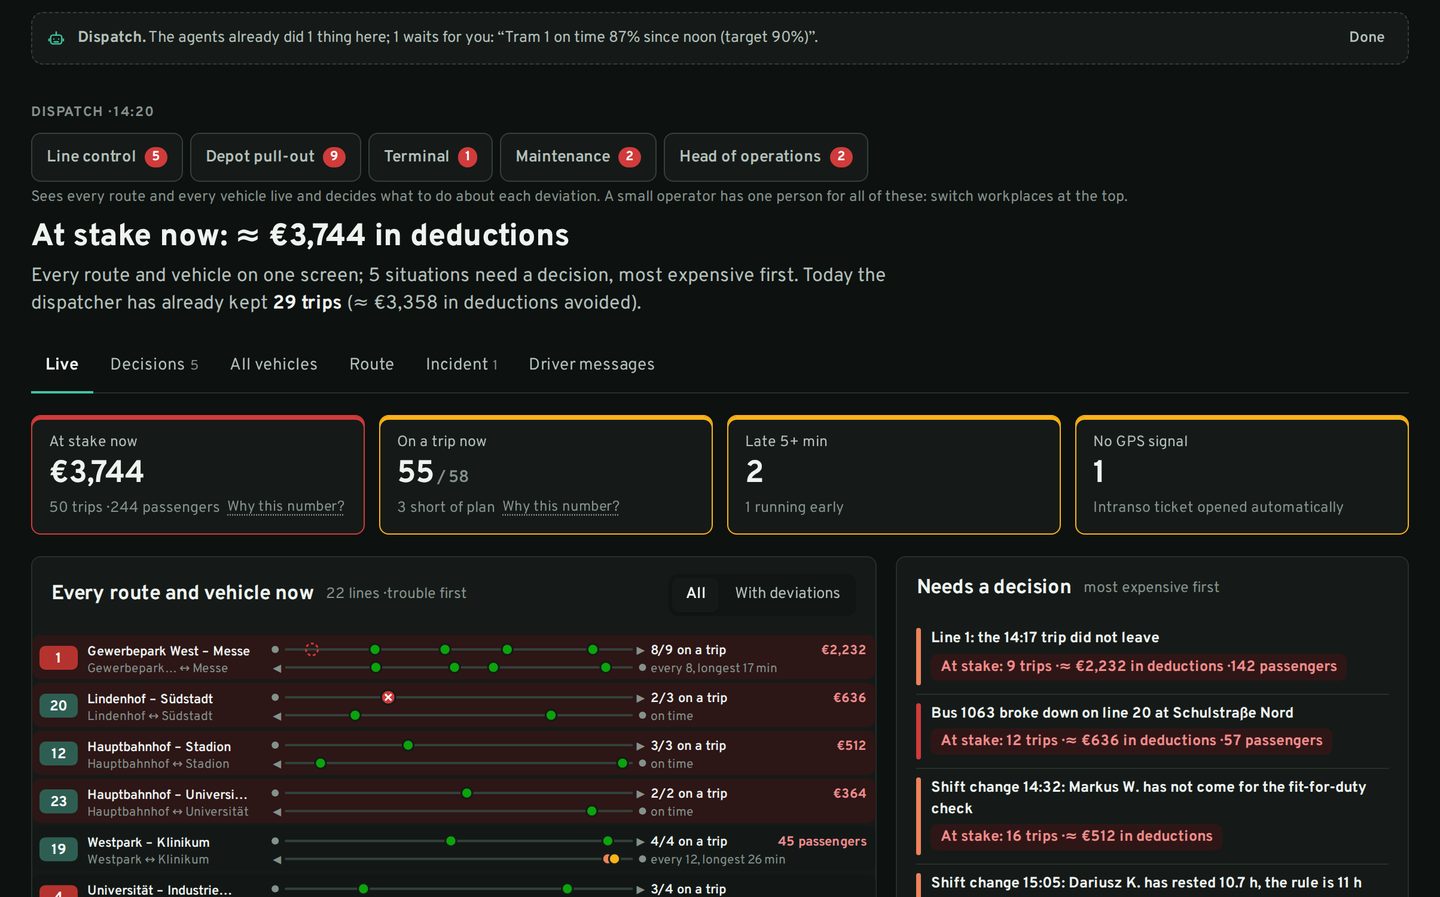
Task: Click the dashed missing-trip marker on line 1
Action: pyautogui.click(x=312, y=649)
